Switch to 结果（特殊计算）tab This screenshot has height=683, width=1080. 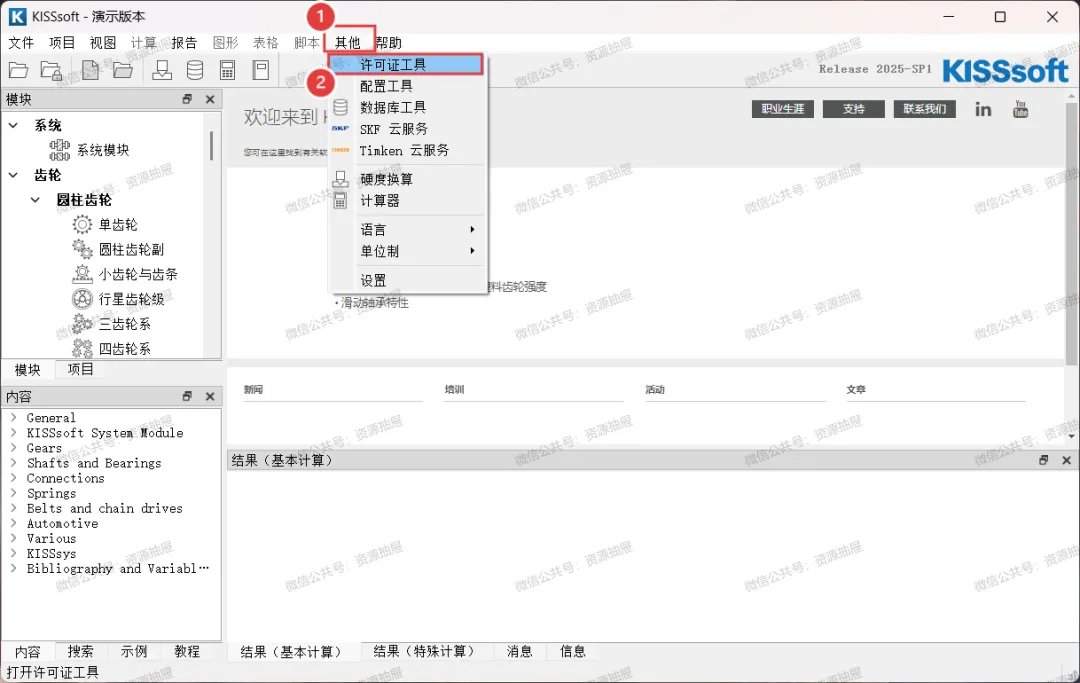coord(424,651)
